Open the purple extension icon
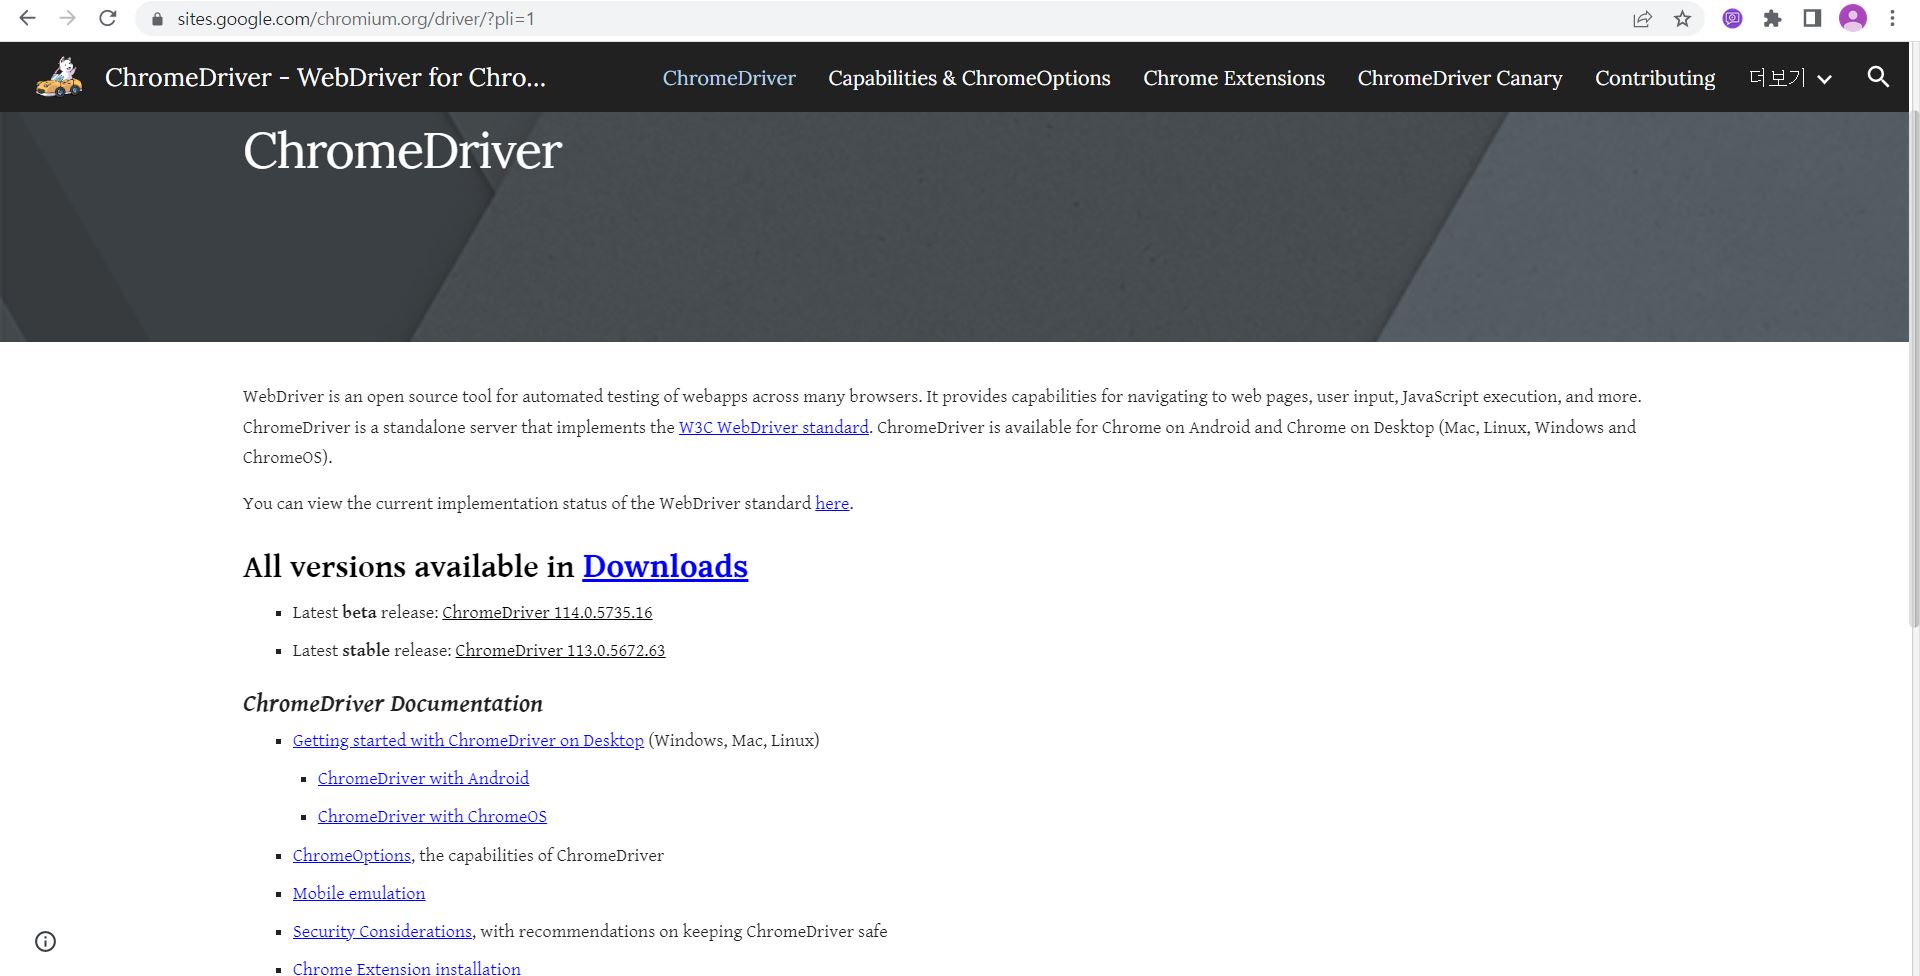Screen dimensions: 1920x976 click(x=1733, y=18)
